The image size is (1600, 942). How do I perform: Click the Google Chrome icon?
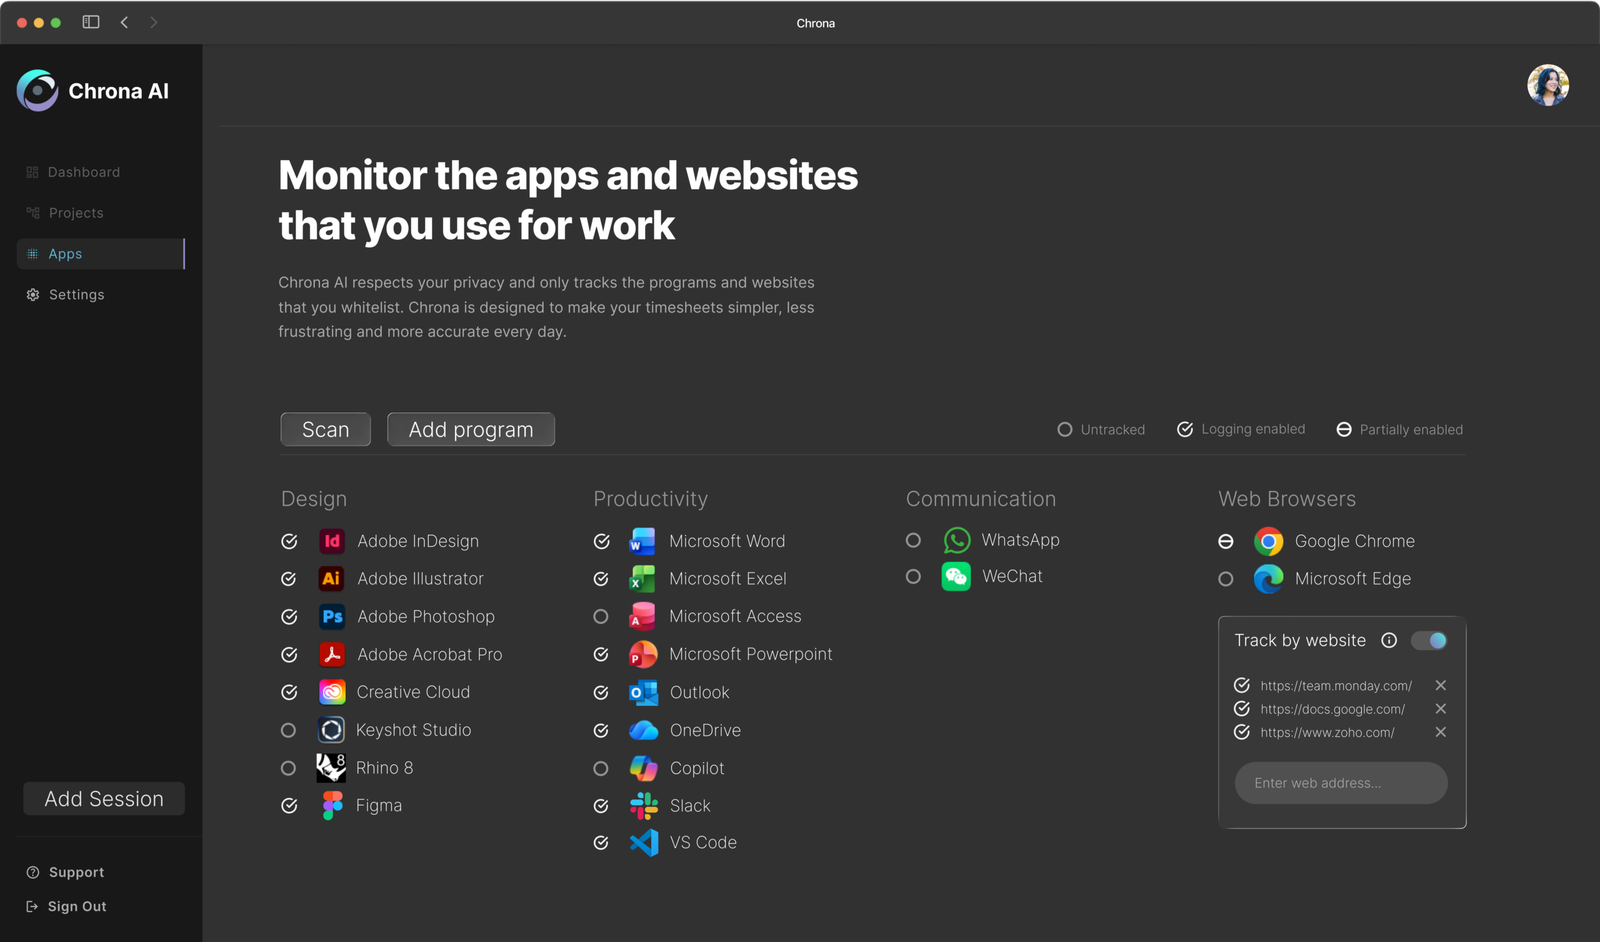tap(1268, 541)
